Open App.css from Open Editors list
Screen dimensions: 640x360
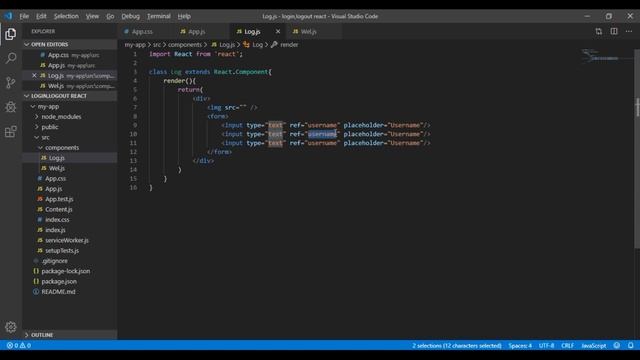click(x=69, y=55)
